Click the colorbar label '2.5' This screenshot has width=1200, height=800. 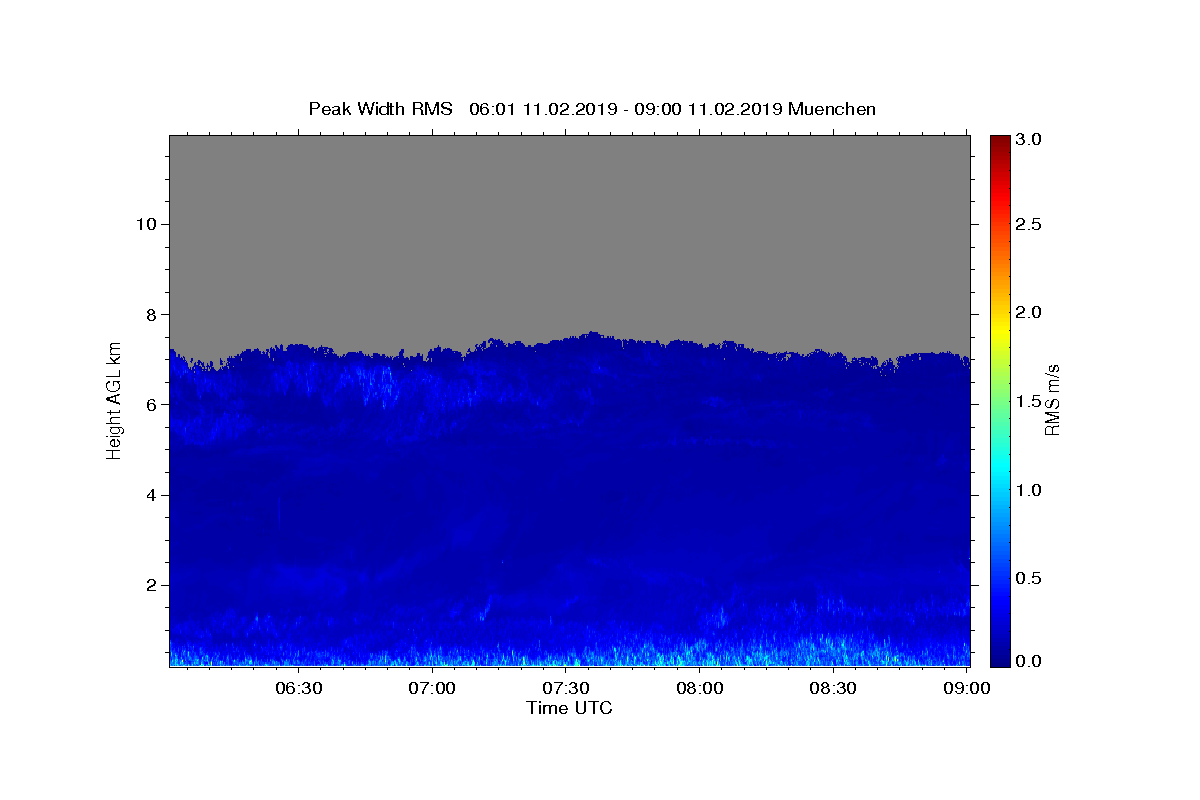[1030, 224]
